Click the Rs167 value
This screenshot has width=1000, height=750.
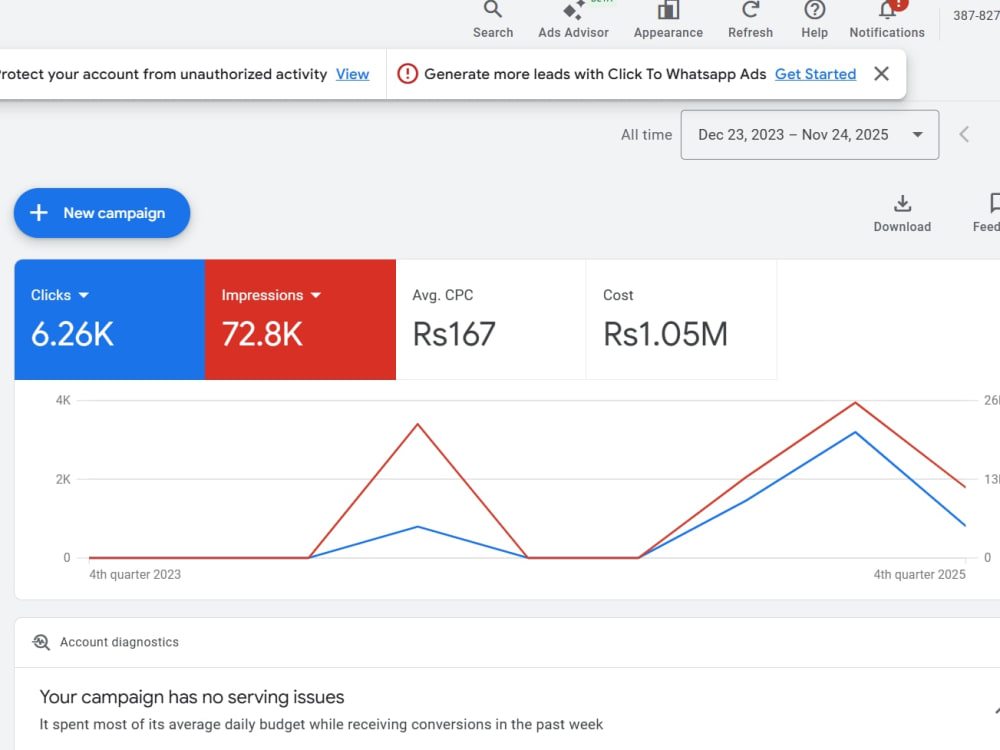click(x=453, y=334)
